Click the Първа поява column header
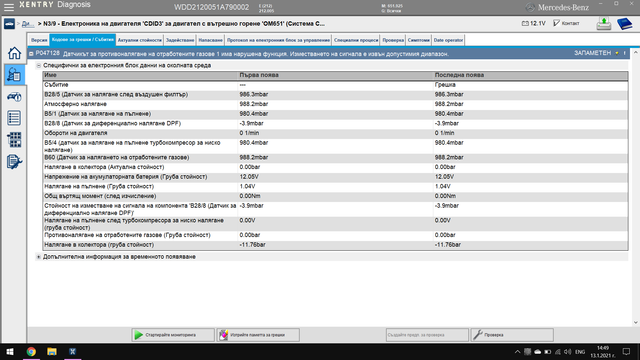This screenshot has height=360, width=640. click(336, 75)
